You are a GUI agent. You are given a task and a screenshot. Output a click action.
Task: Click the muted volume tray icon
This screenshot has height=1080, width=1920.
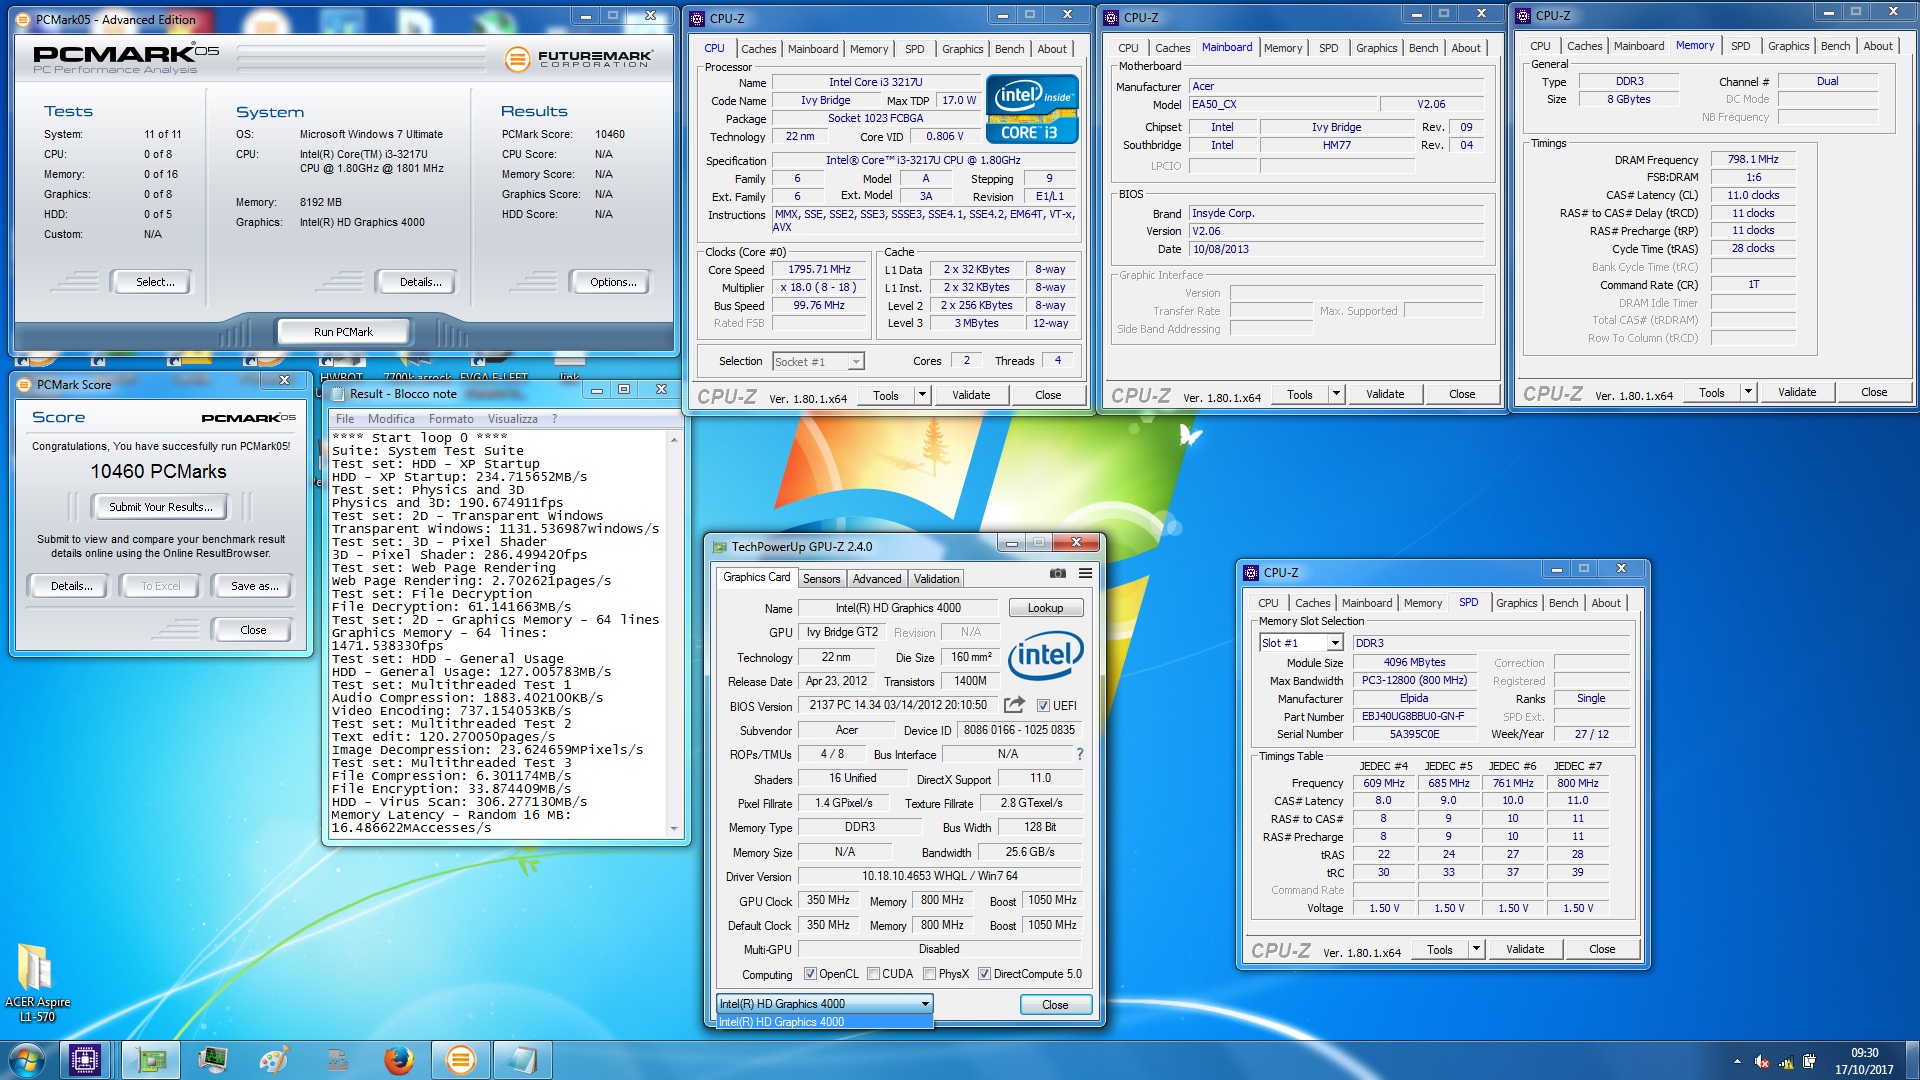[x=1762, y=1062]
